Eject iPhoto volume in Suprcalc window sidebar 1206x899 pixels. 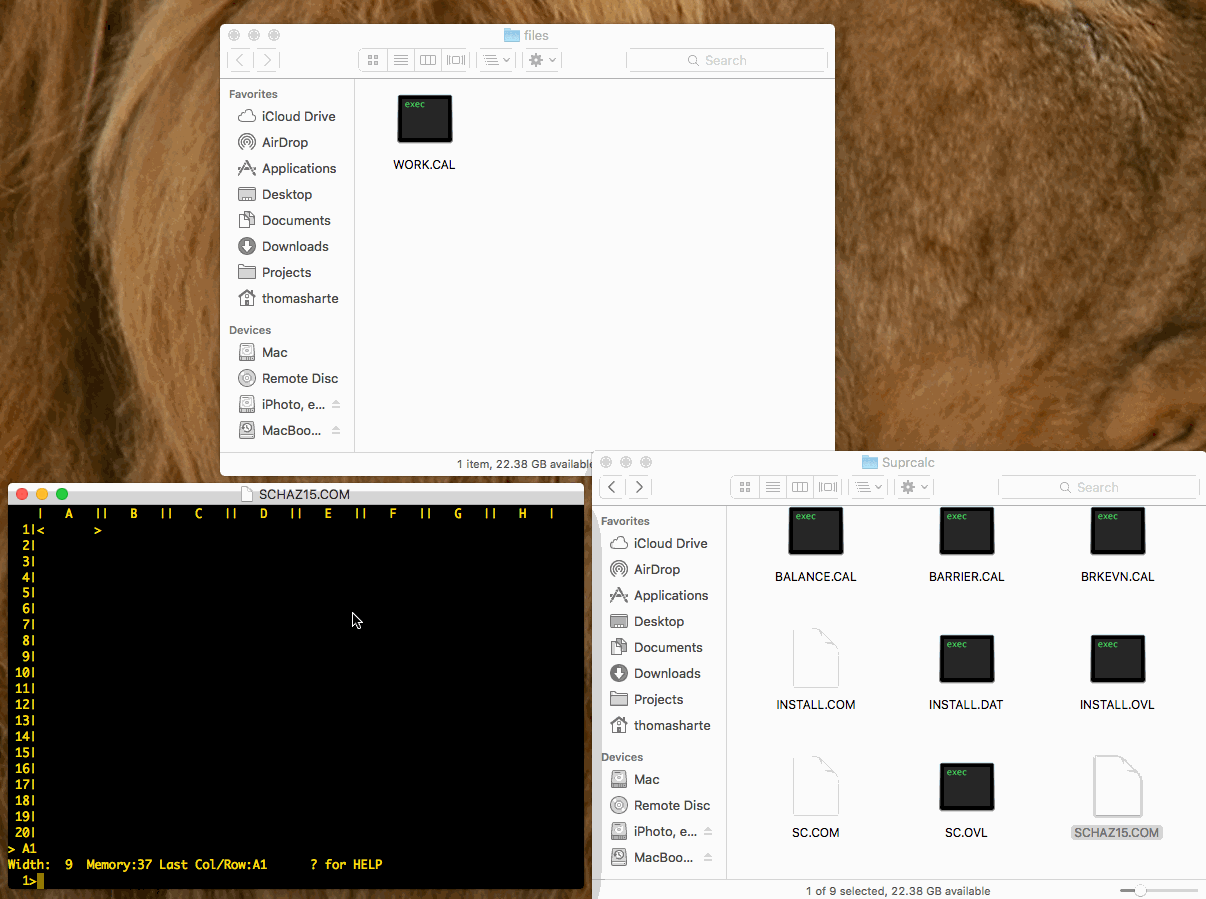[708, 831]
